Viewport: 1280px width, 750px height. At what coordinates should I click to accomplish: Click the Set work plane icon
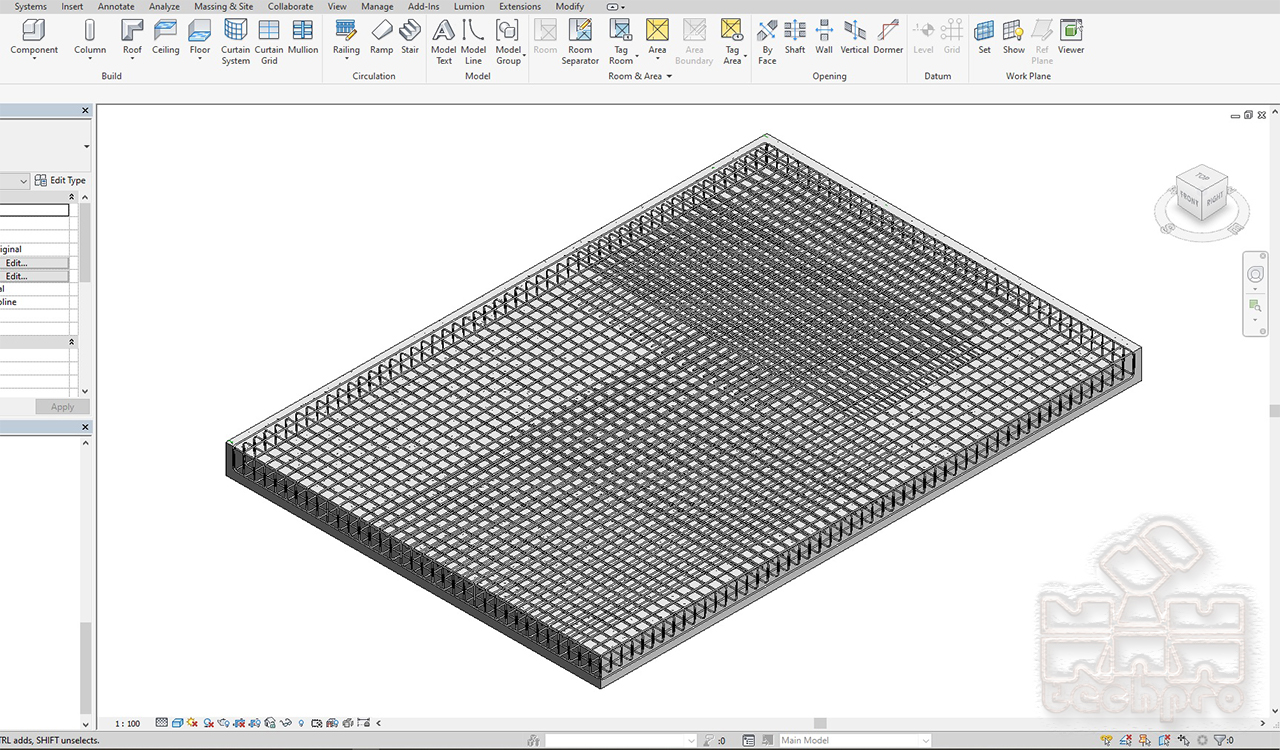pyautogui.click(x=985, y=37)
